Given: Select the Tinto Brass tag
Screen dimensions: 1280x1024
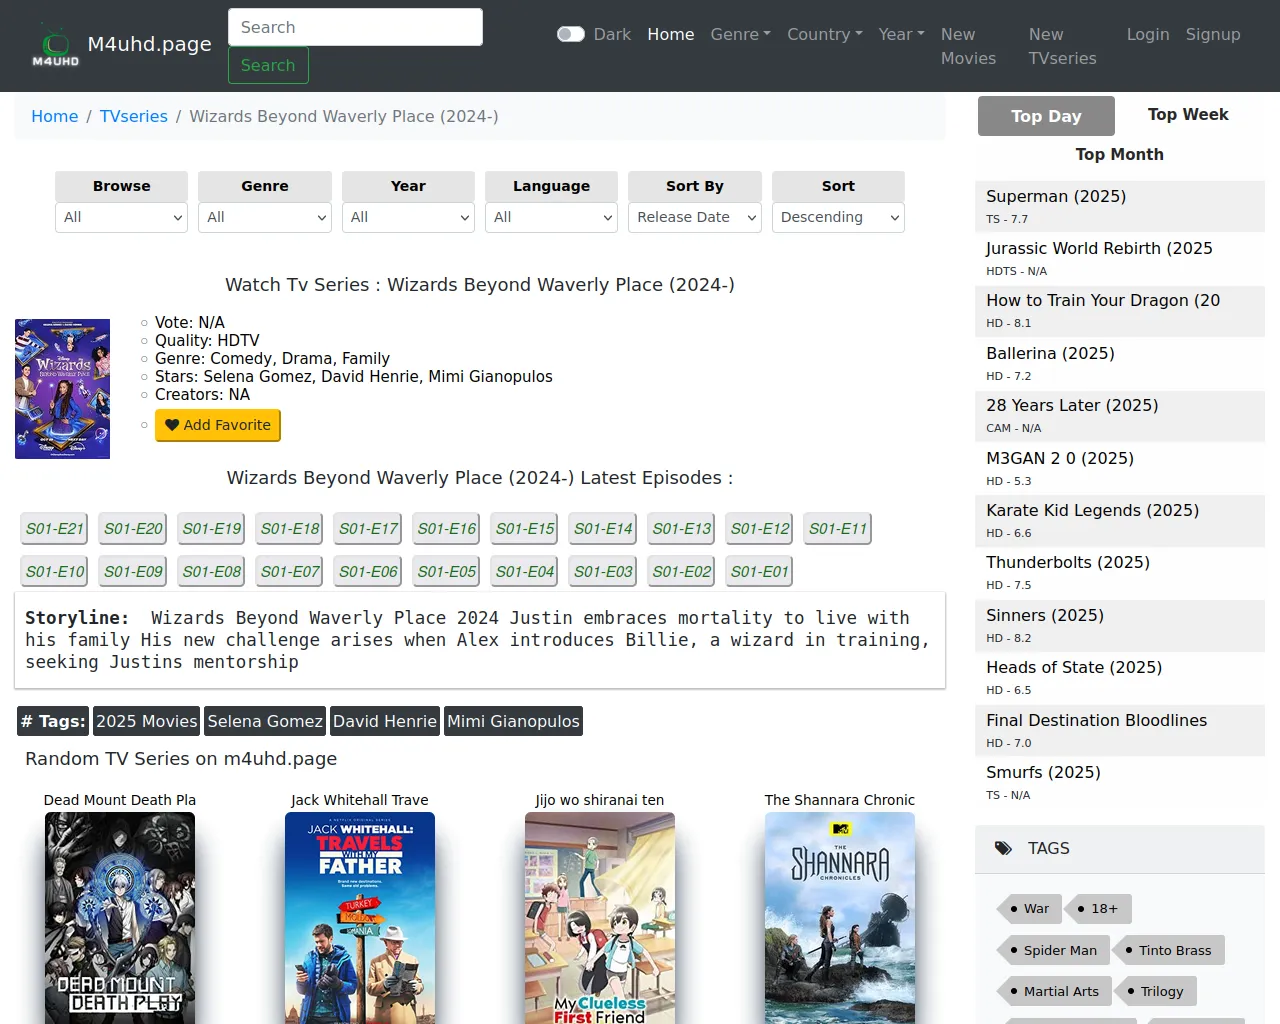Looking at the screenshot, I should (1168, 951).
